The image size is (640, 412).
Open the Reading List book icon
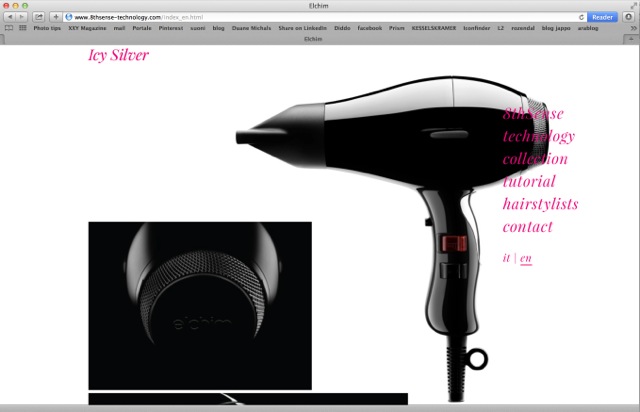[x=9, y=28]
